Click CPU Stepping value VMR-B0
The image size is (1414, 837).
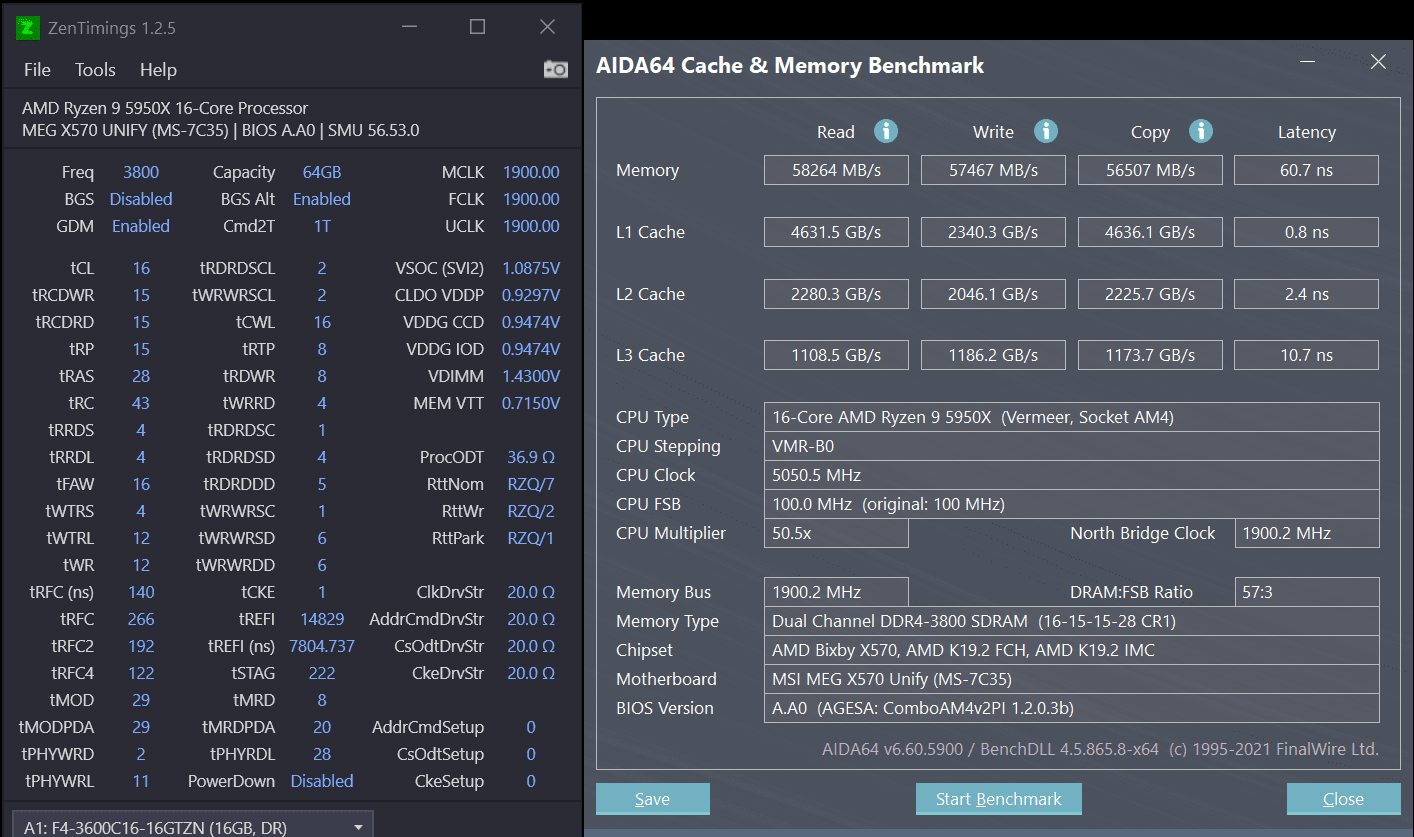[x=1071, y=446]
